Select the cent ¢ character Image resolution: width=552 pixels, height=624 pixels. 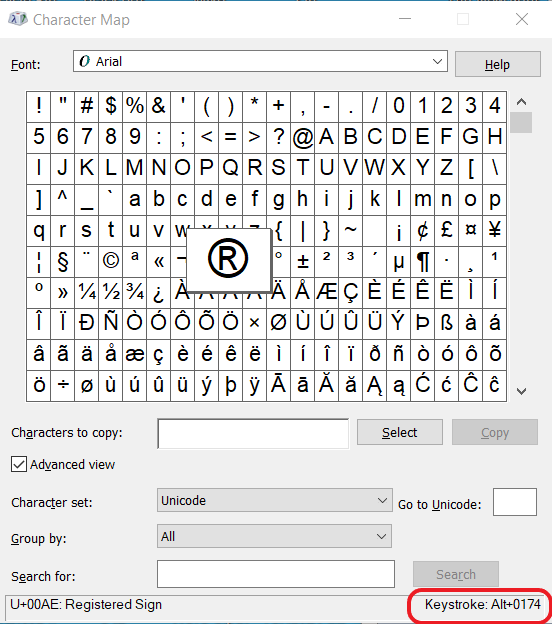(423, 230)
